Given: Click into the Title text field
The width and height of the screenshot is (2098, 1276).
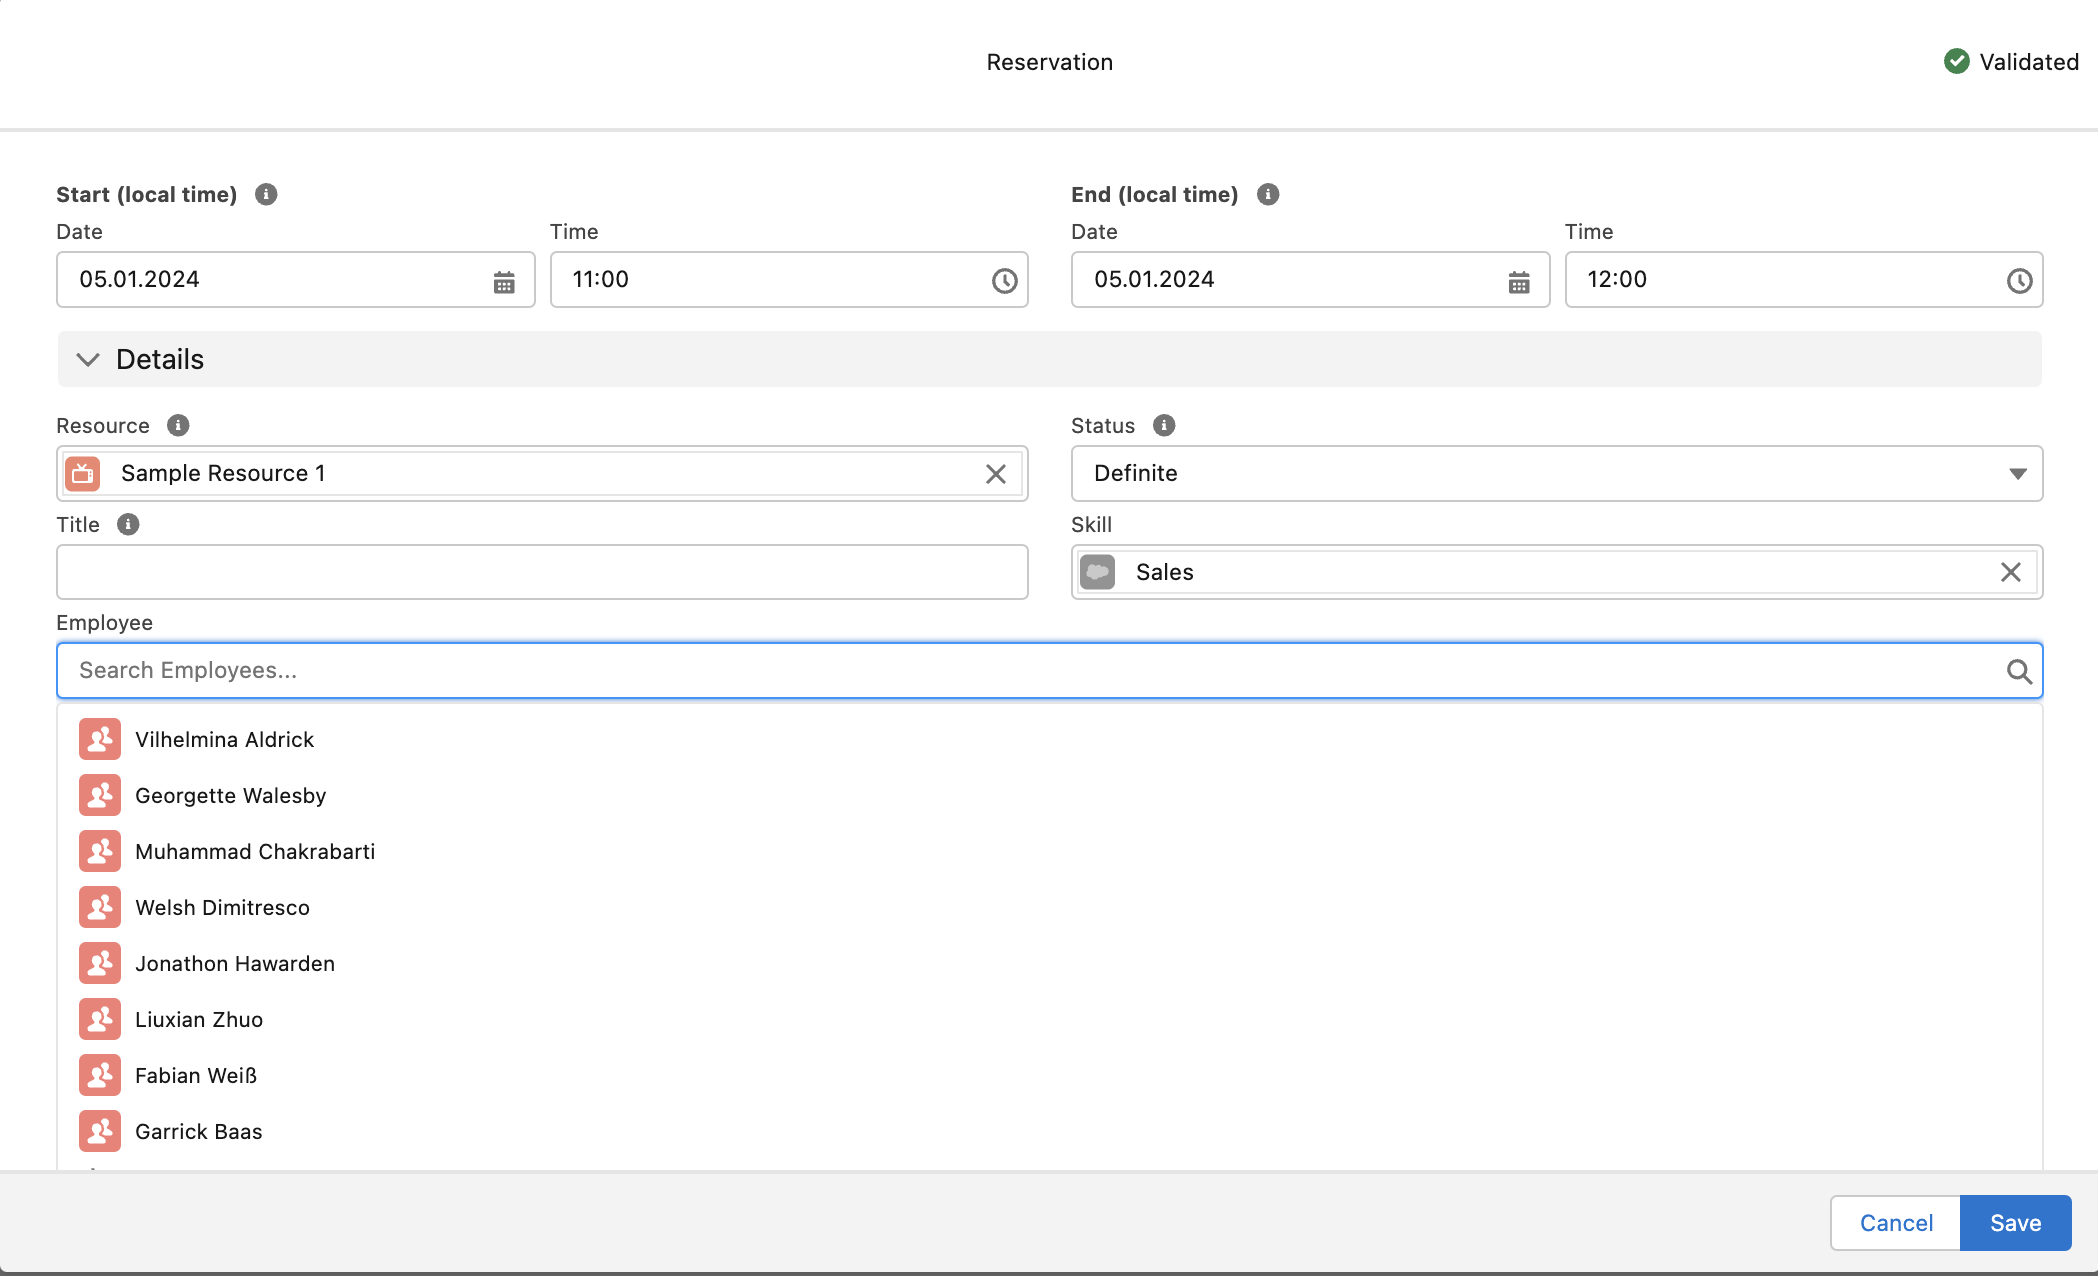Looking at the screenshot, I should (542, 572).
